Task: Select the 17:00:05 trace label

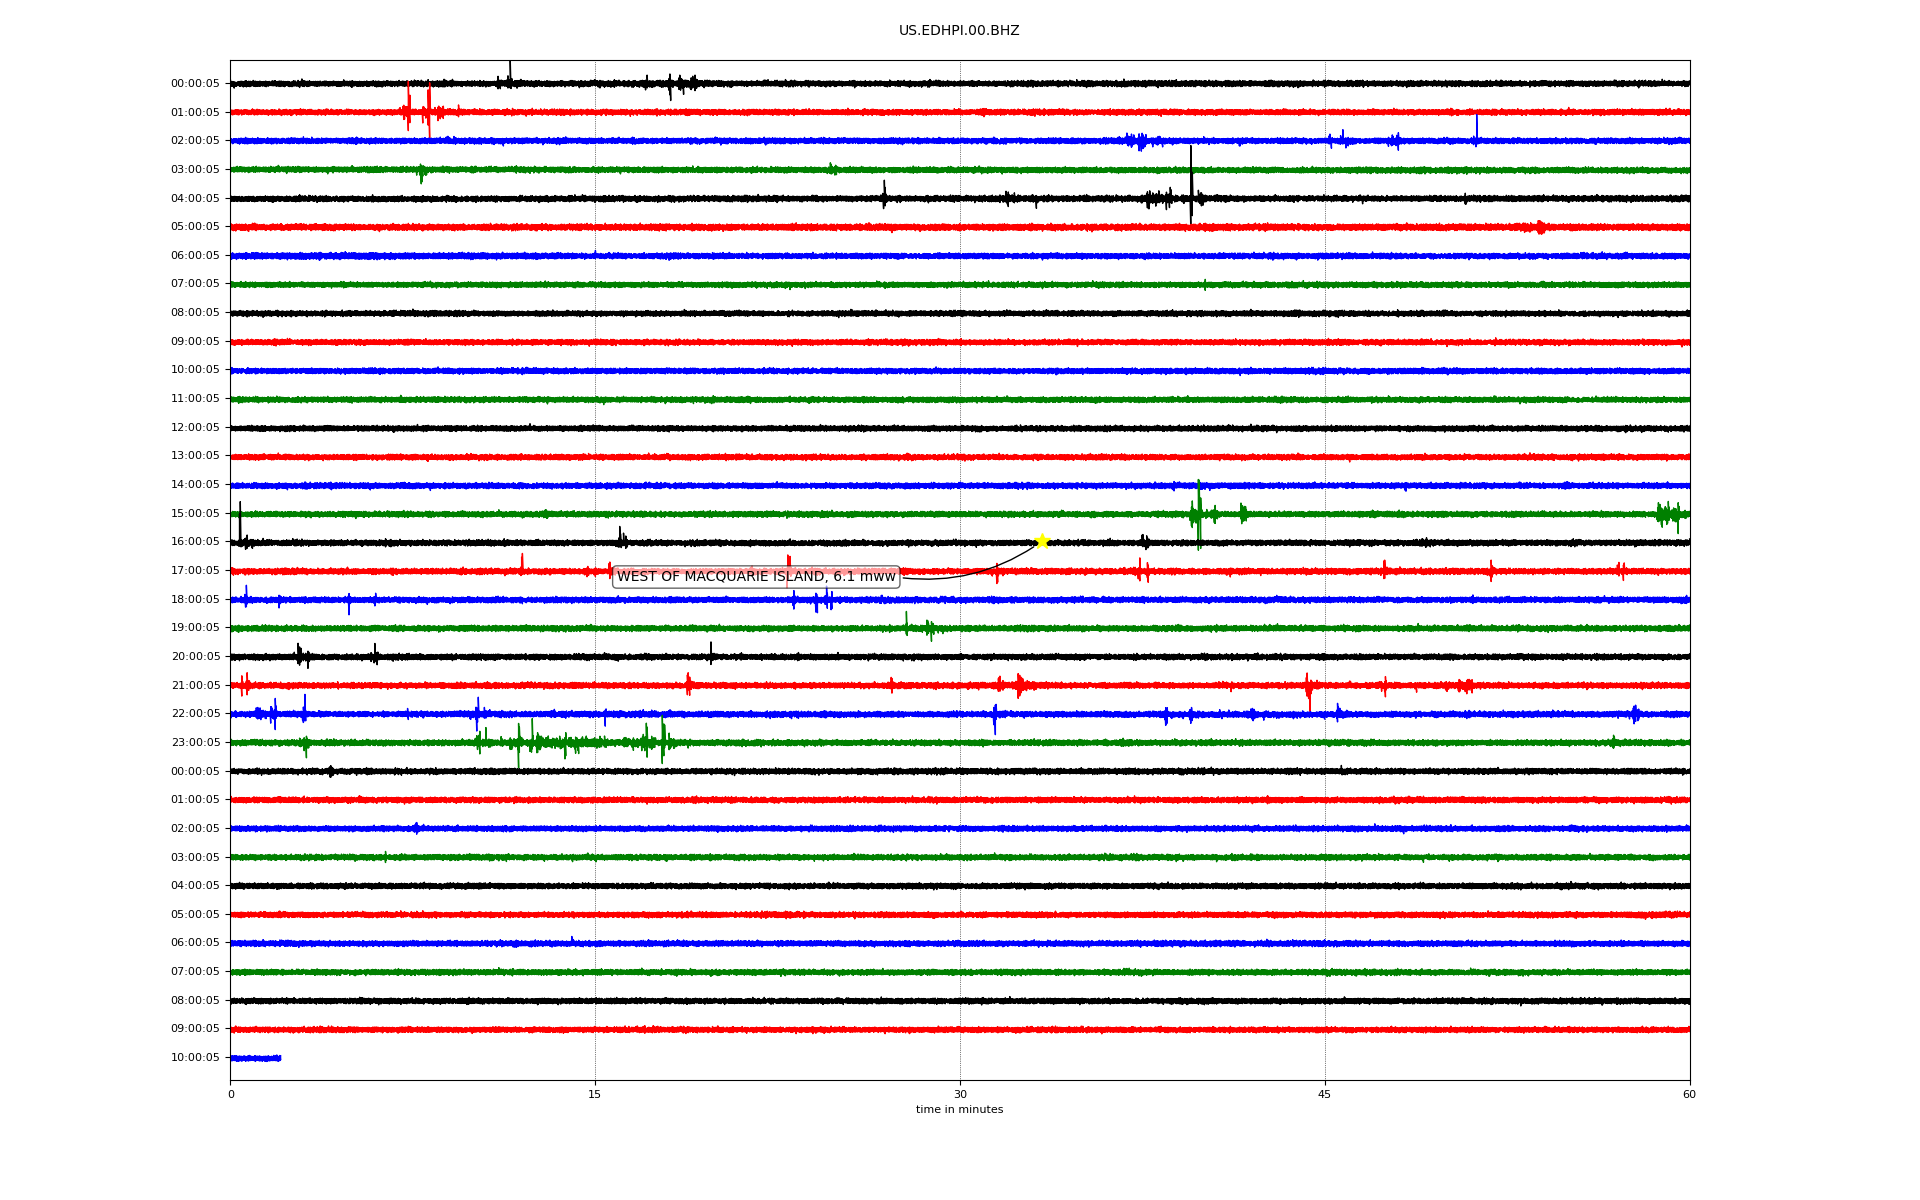Action: (195, 571)
